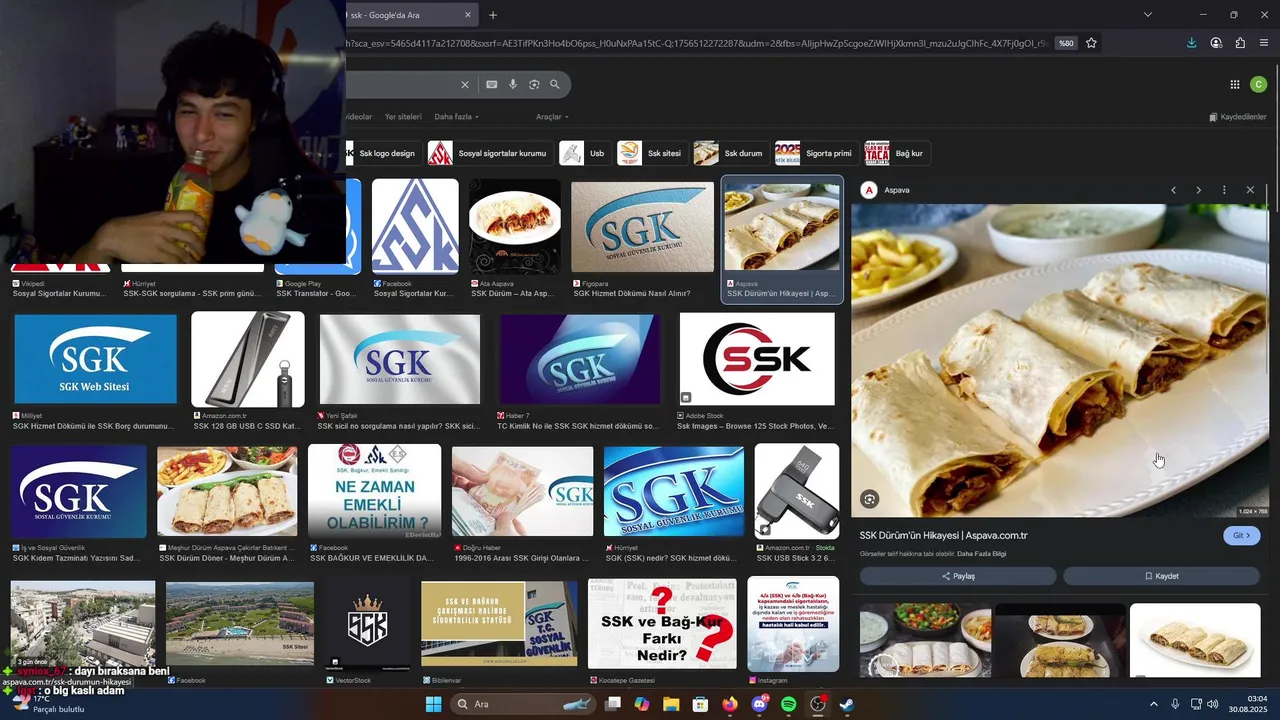This screenshot has width=1280, height=720.
Task: Open Microsoft Store from the taskbar
Action: 701,704
